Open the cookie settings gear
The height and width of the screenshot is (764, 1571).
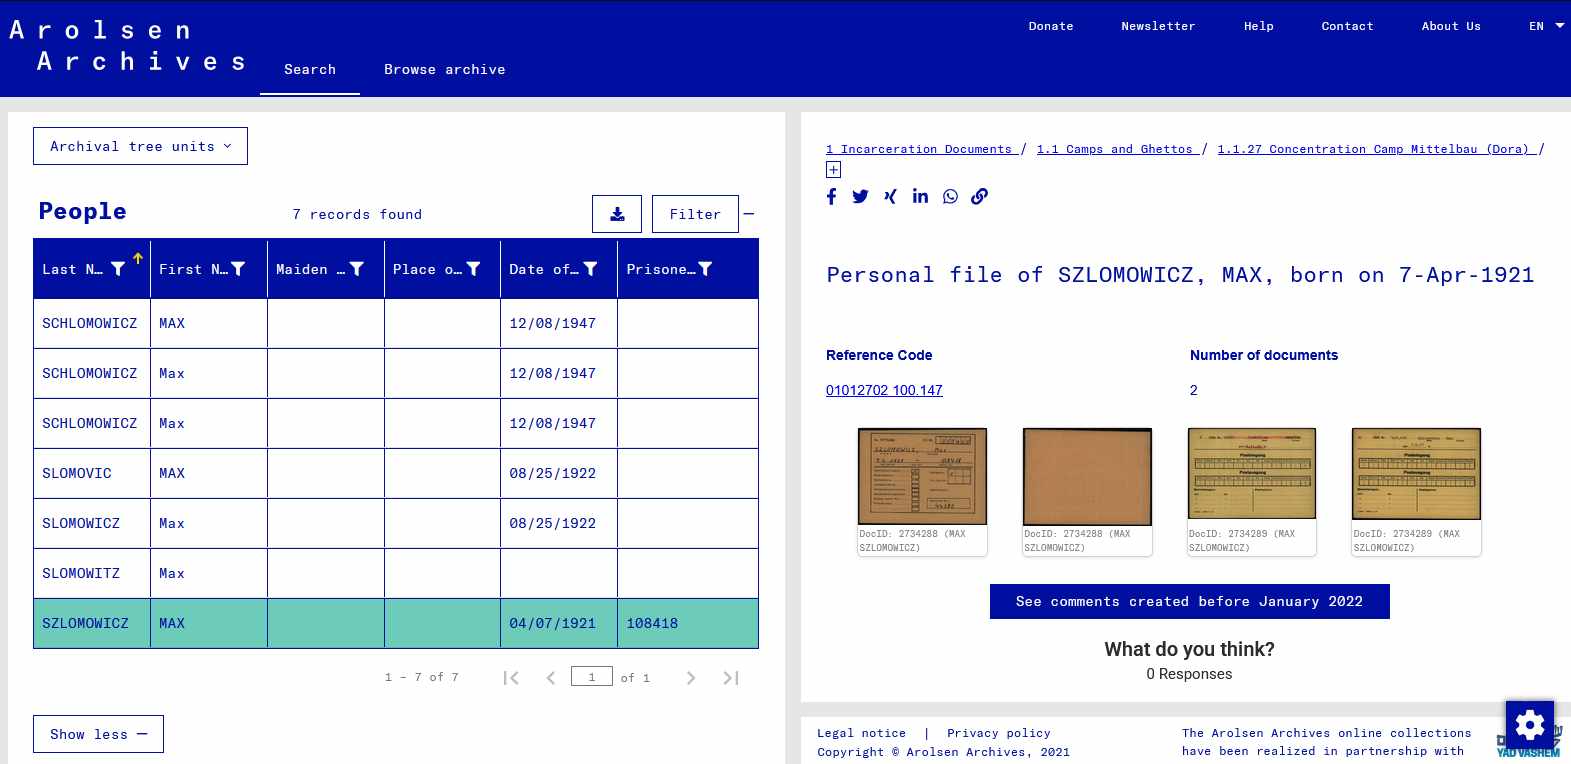tap(1529, 725)
